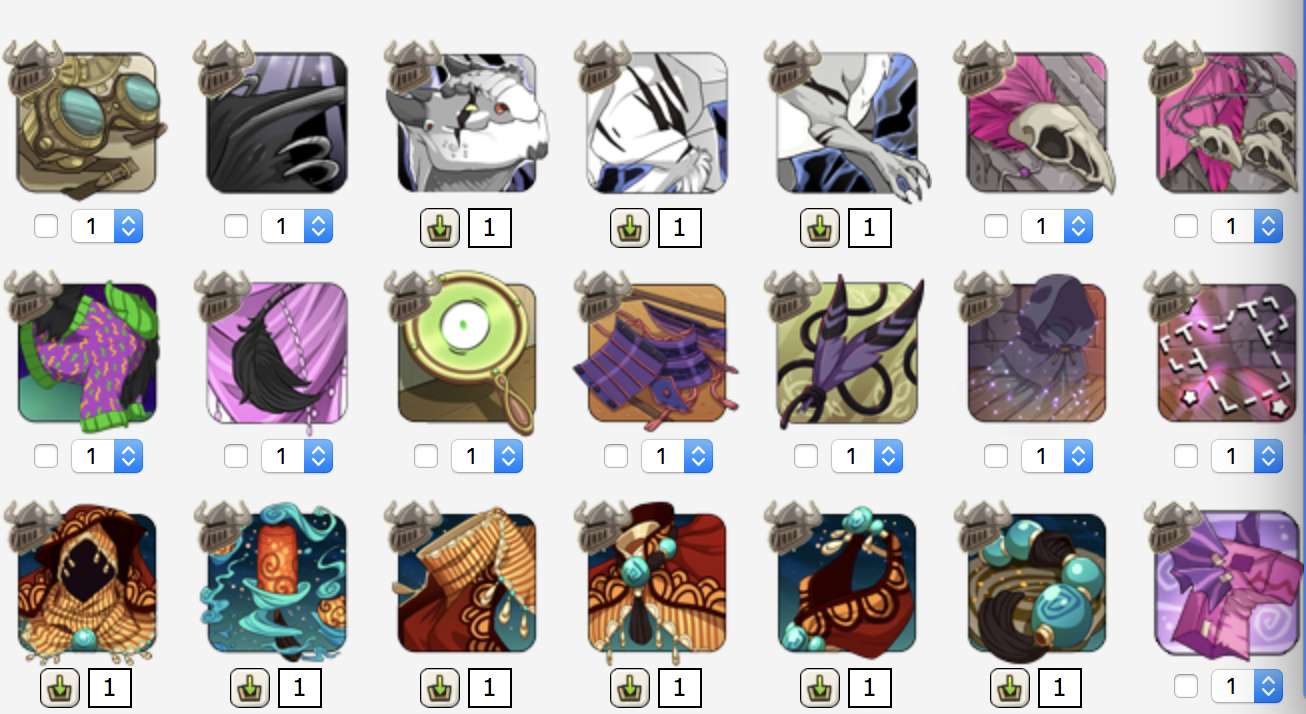Open quantity dropdown under purple samurai armor

677,457
